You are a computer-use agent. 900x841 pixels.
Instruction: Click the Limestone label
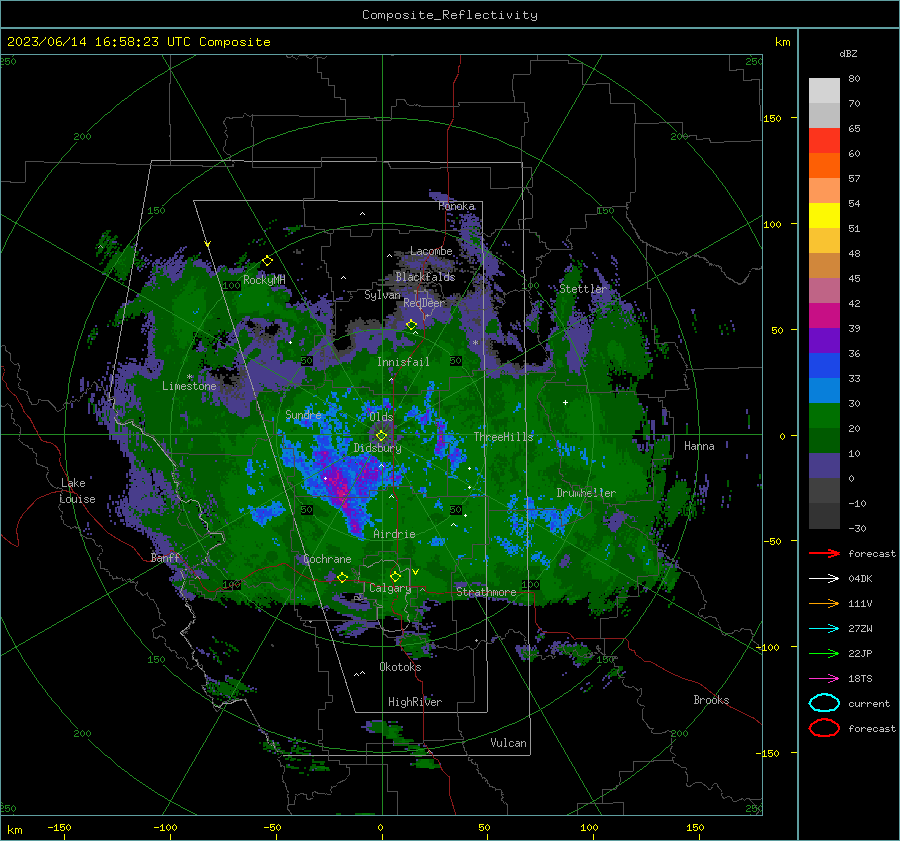pos(189,386)
